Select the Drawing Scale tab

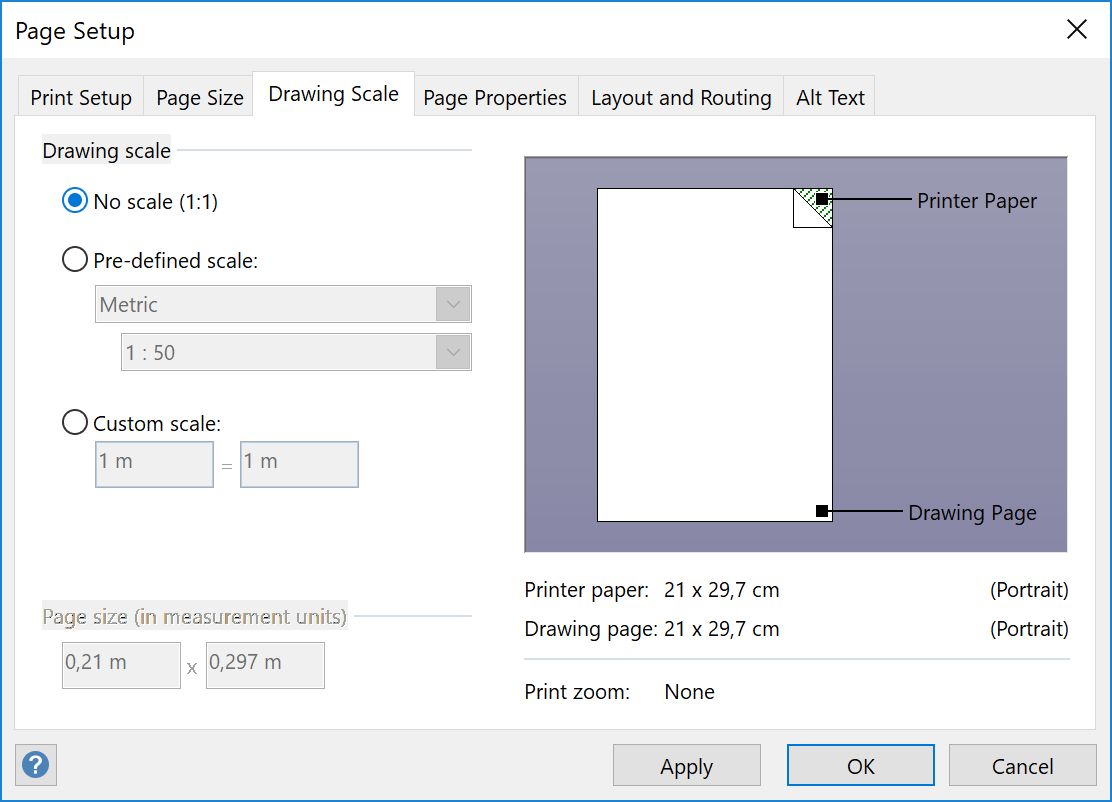(333, 94)
